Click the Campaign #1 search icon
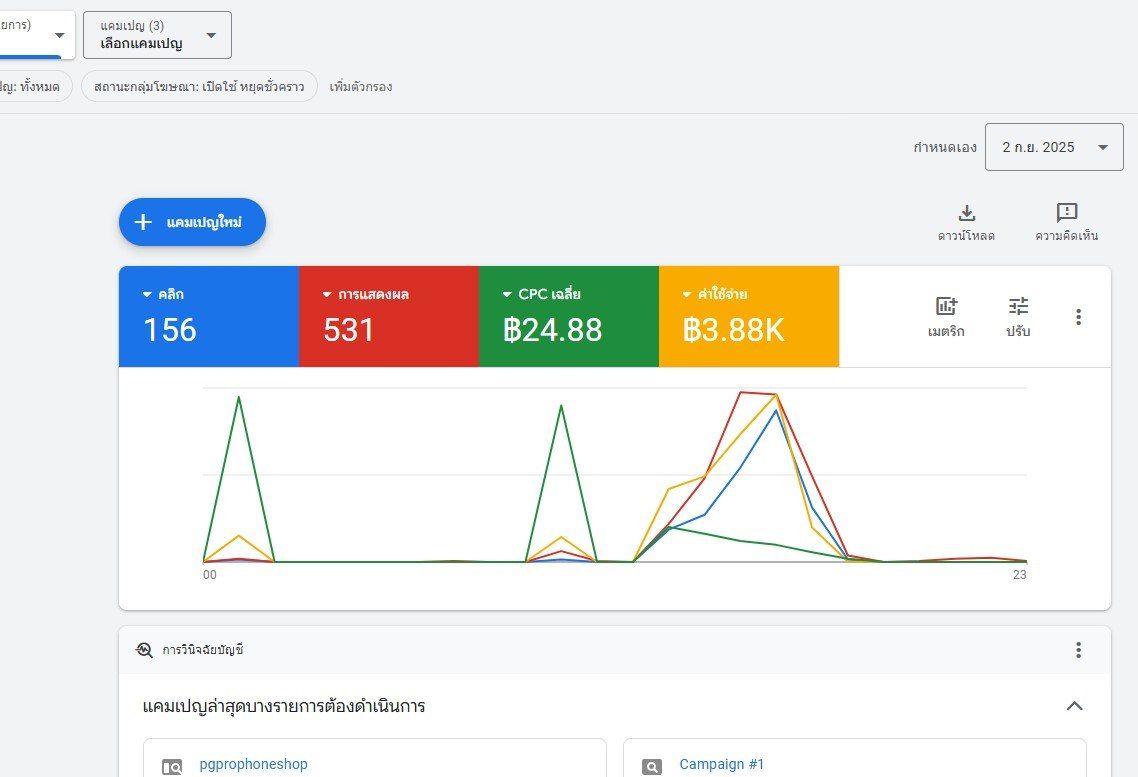 652,767
